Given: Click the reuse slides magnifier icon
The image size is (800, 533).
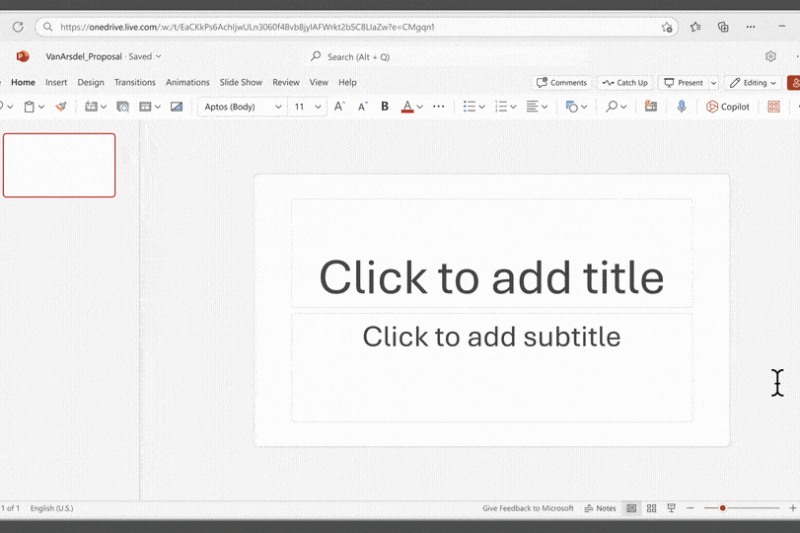Looking at the screenshot, I should tap(122, 107).
